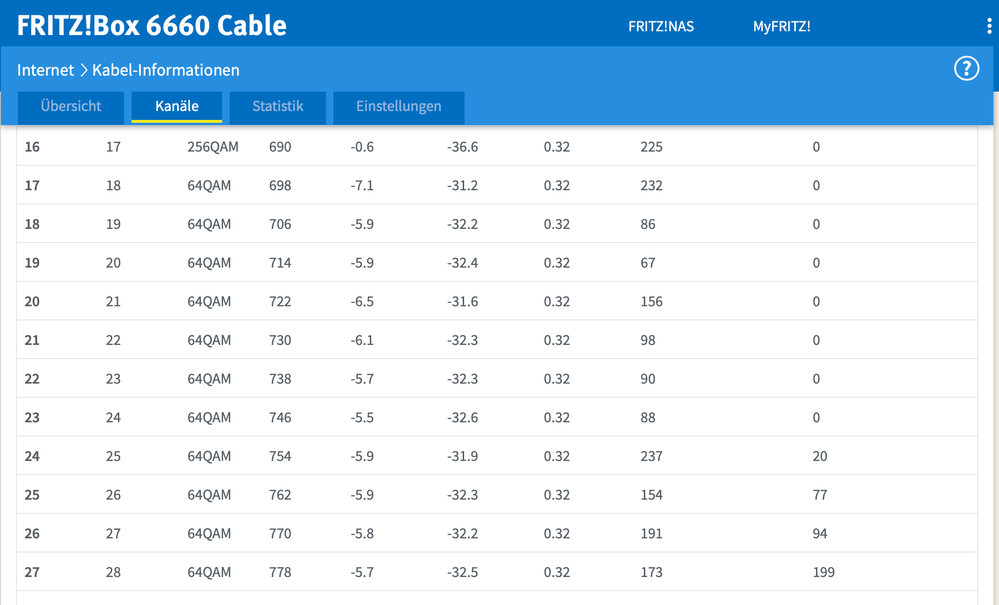Click the frequency value 778
The height and width of the screenshot is (605, 999).
click(x=280, y=573)
